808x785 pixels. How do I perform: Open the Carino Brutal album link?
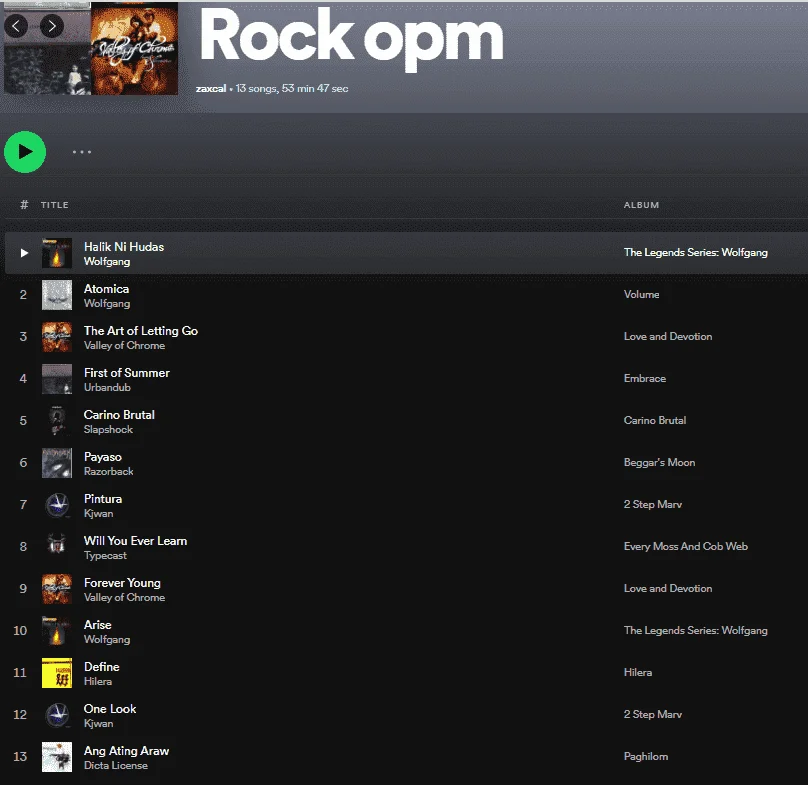(654, 421)
